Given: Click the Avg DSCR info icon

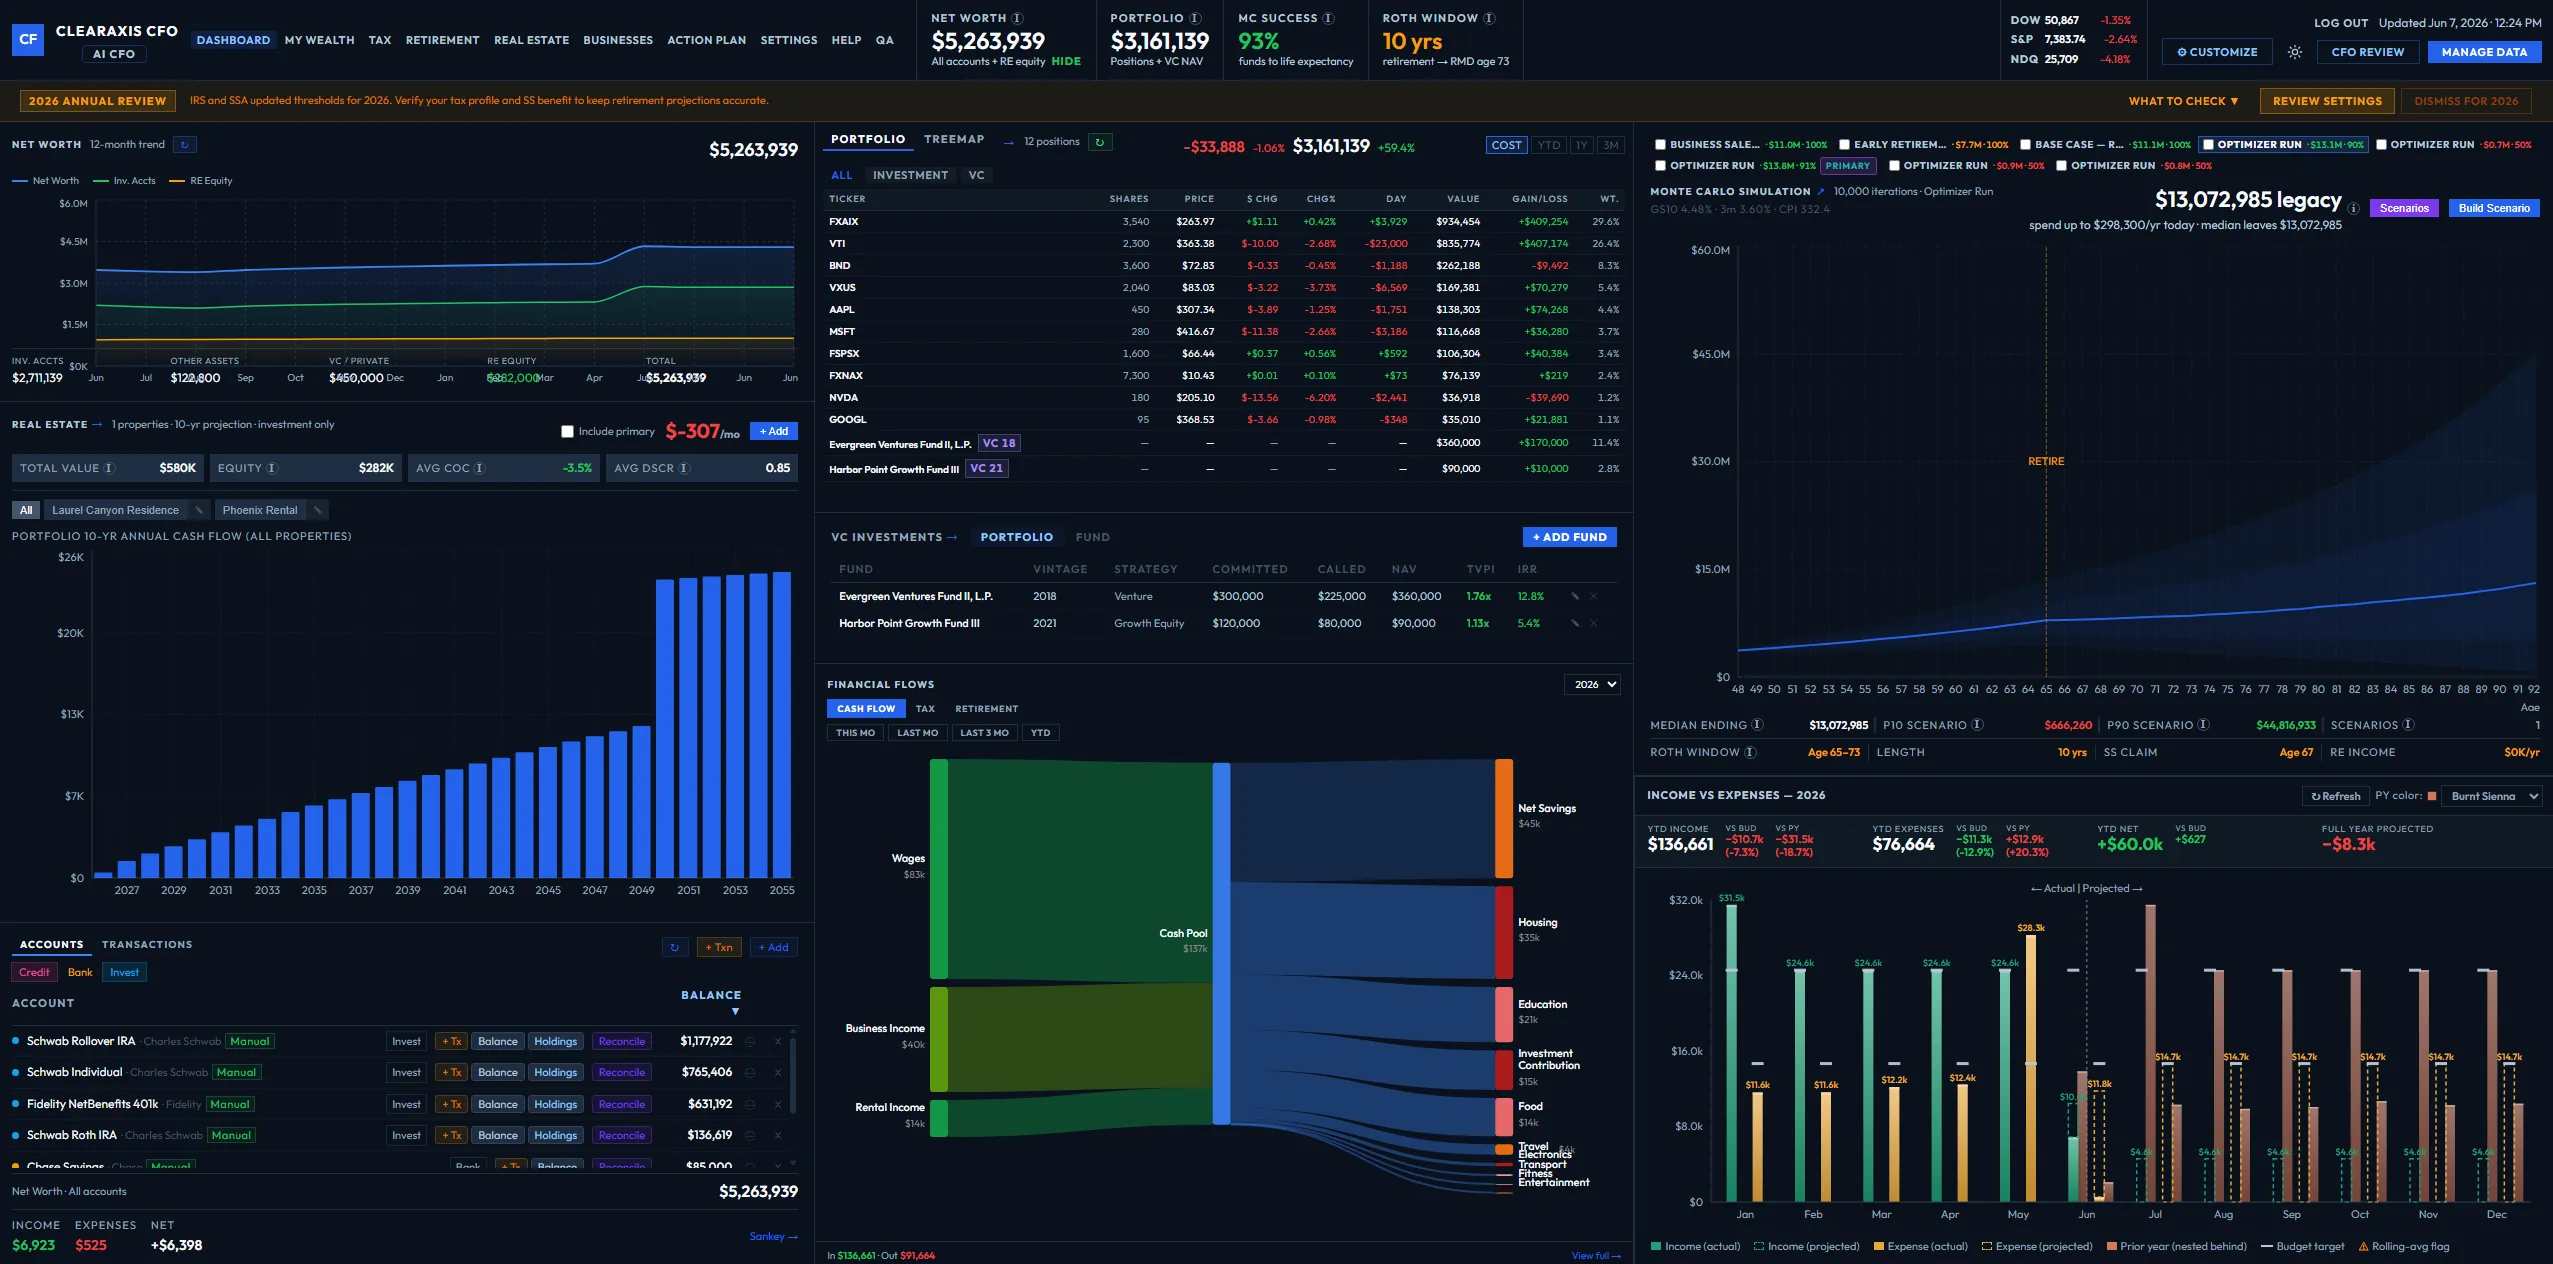Looking at the screenshot, I should [684, 468].
